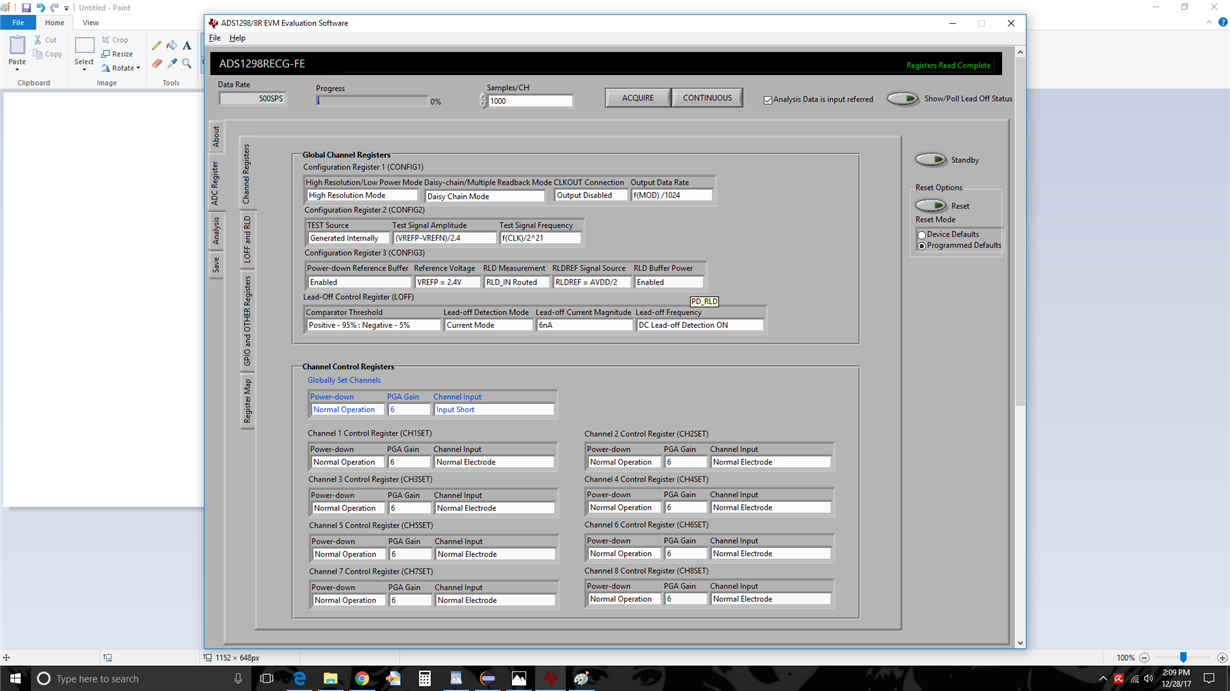Click the File button in Paint
The width and height of the screenshot is (1230, 691).
18,22
